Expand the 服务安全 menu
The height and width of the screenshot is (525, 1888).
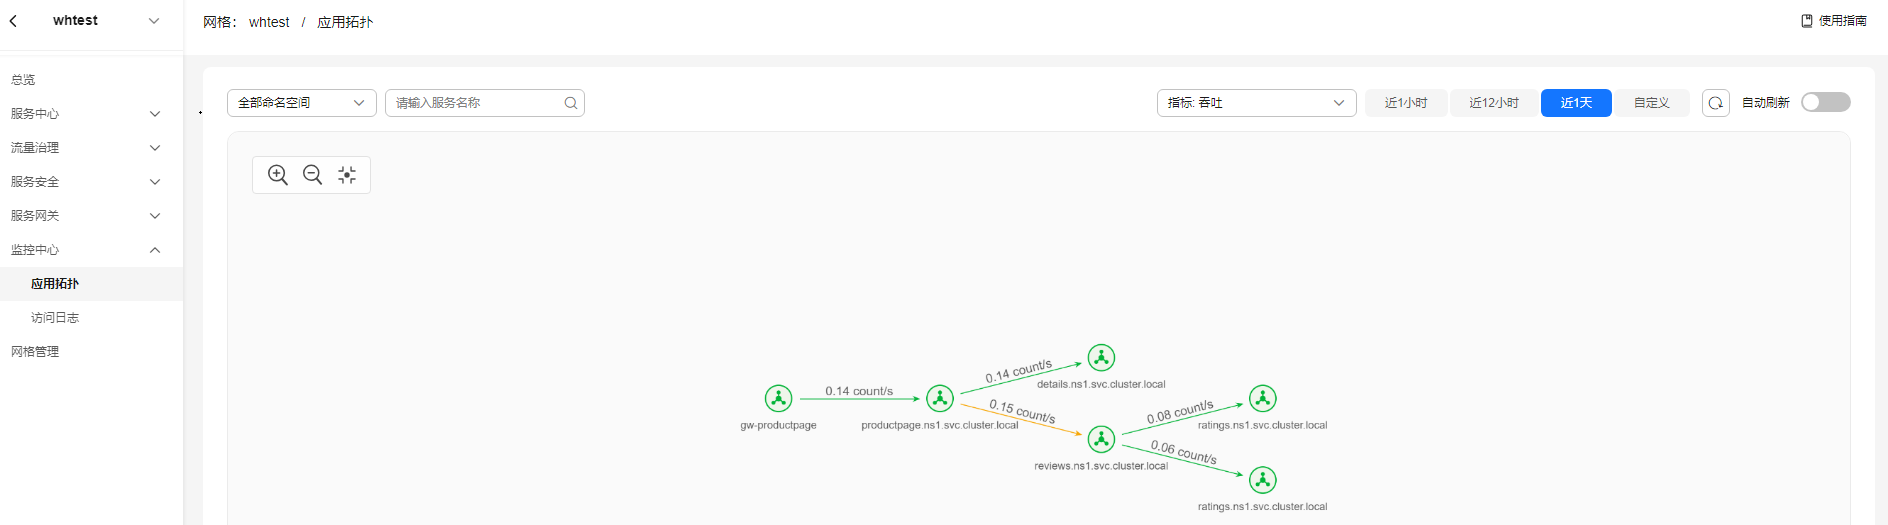pos(91,182)
